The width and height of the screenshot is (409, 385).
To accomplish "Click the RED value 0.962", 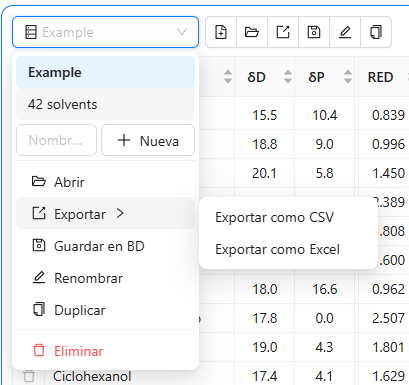I will [388, 289].
